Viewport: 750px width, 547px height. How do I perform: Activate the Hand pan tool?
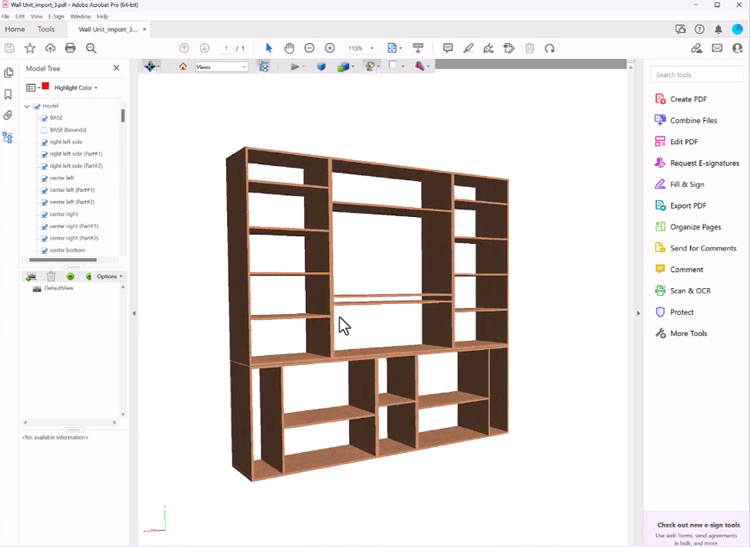click(289, 48)
